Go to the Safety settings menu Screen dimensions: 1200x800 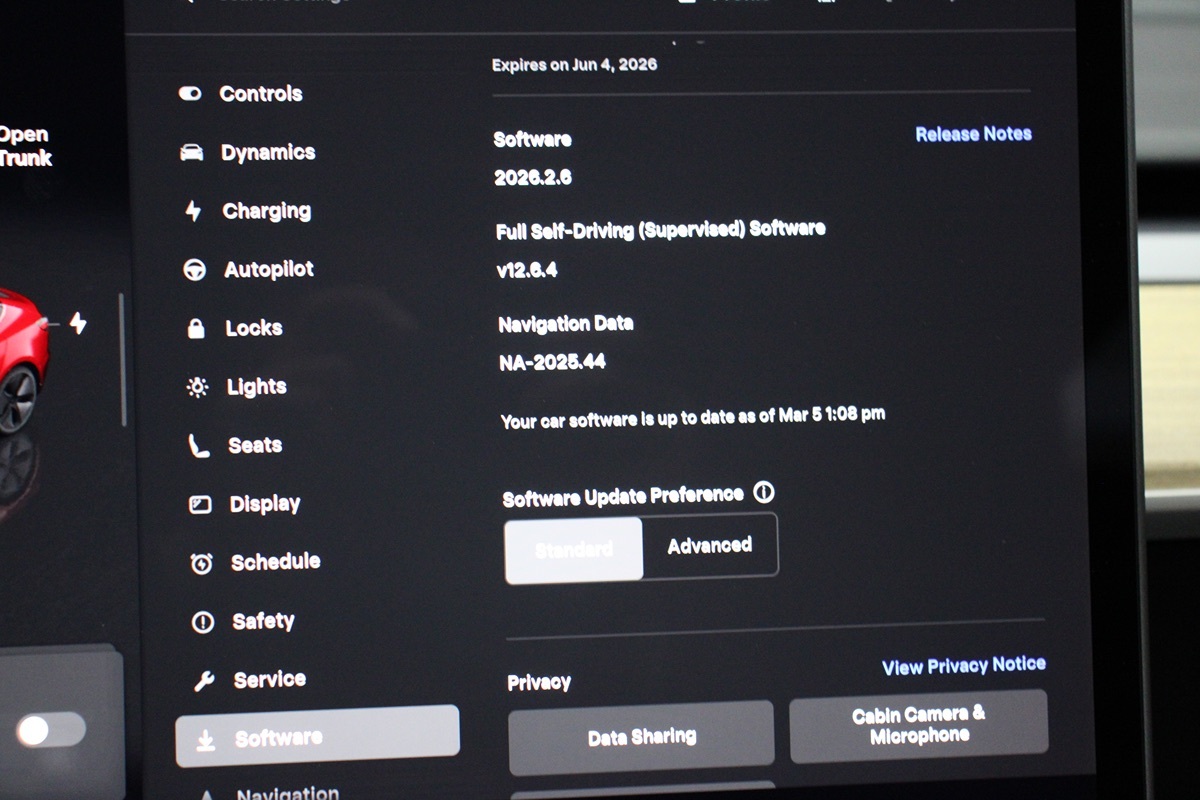[263, 621]
